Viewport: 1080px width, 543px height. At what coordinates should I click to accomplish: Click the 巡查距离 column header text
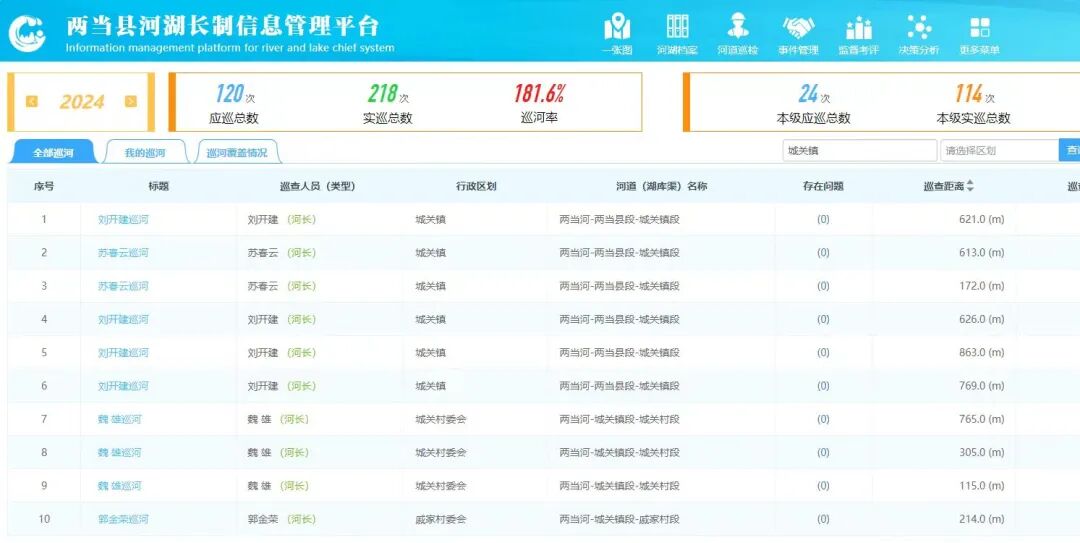click(944, 186)
